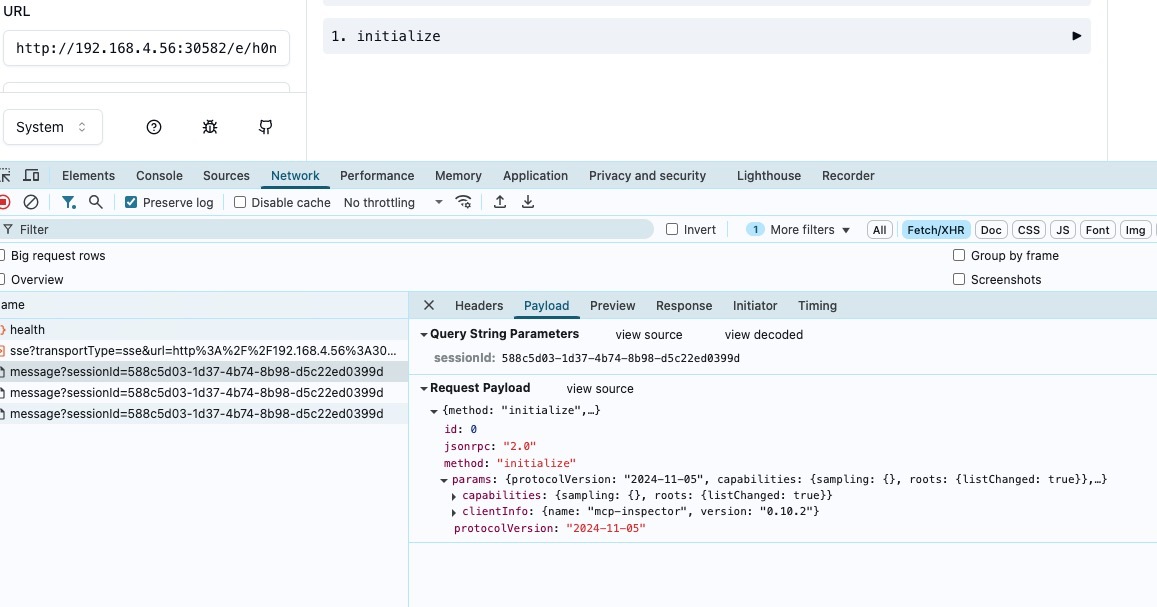Enable the Disable cache checkbox
The height and width of the screenshot is (607, 1157).
(240, 202)
